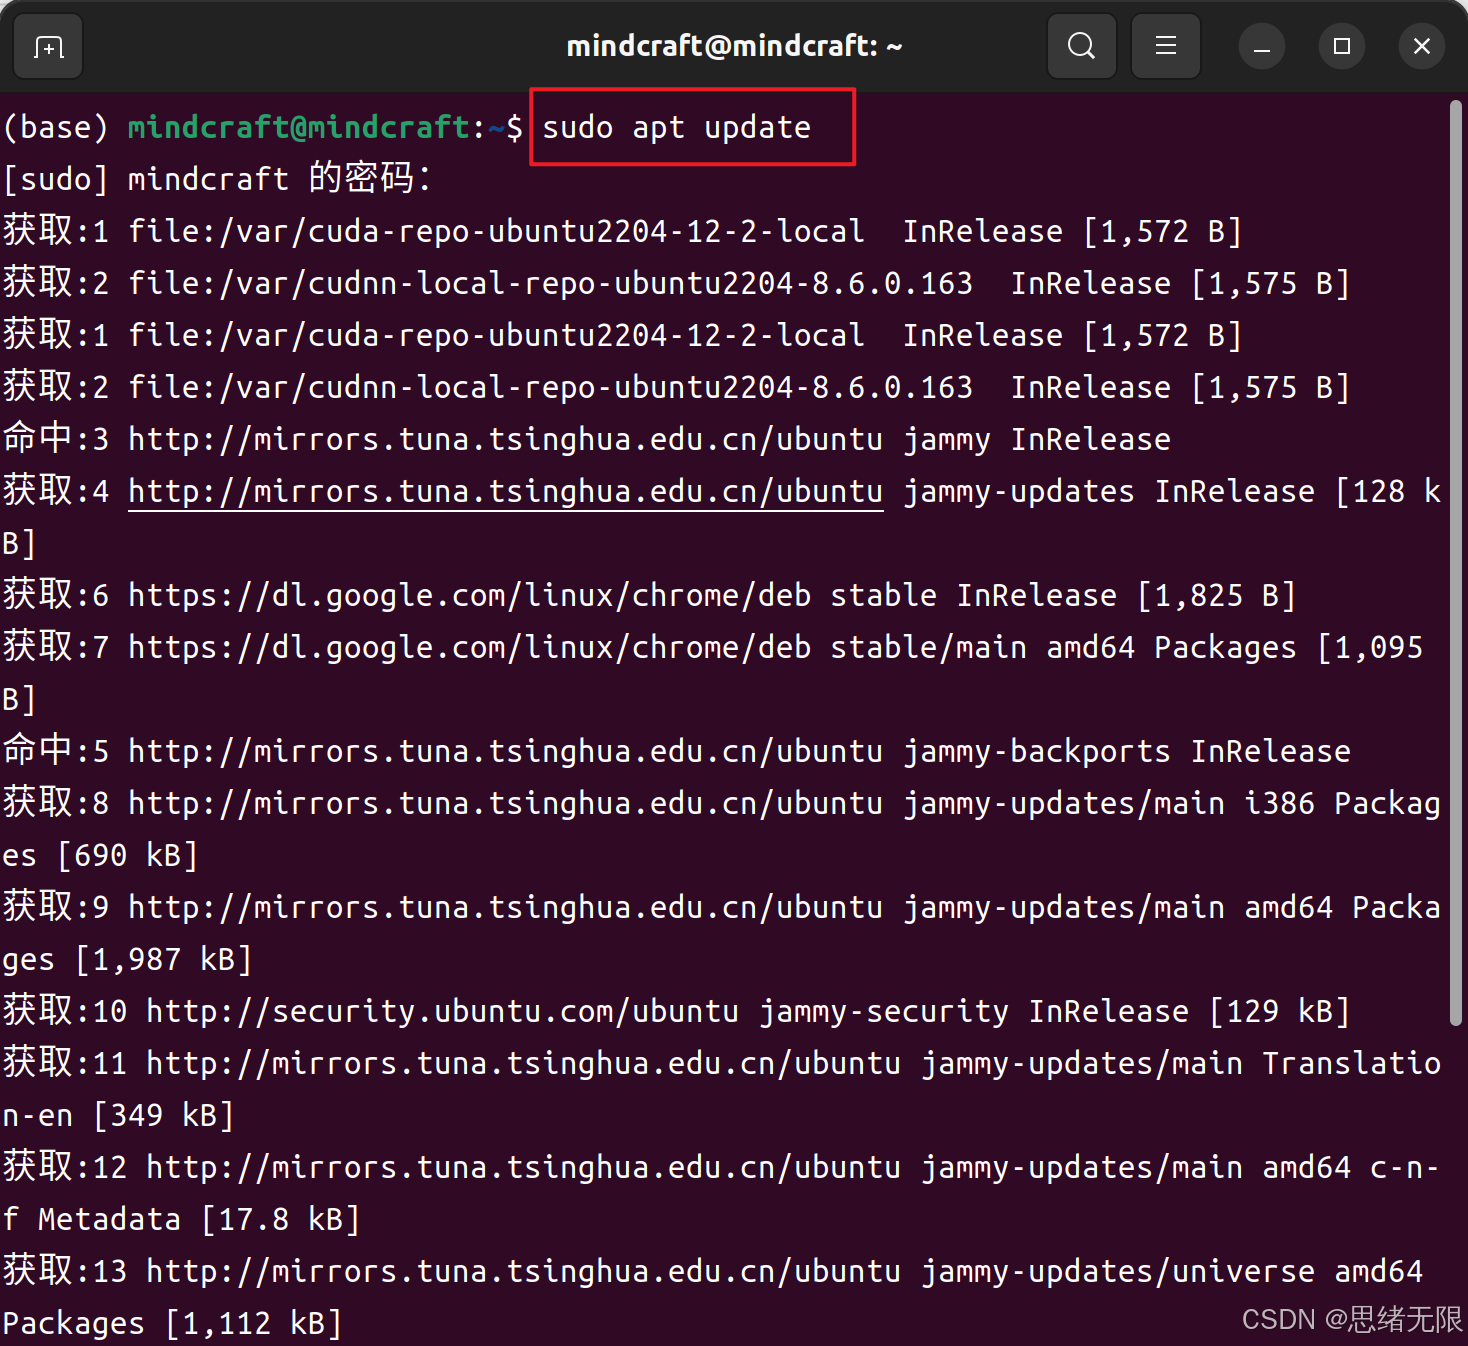Viewport: 1468px width, 1346px height.
Task: Click the '(base)' conda environment text
Action: click(55, 127)
